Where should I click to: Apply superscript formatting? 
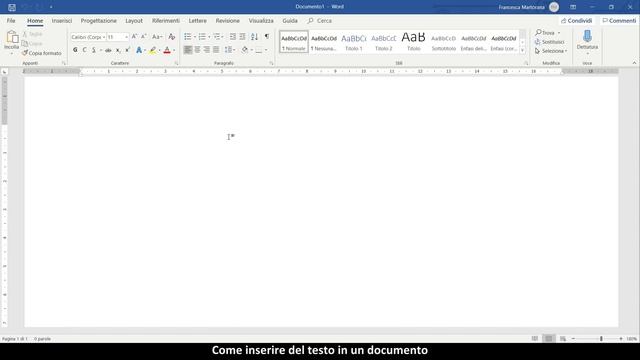(127, 50)
